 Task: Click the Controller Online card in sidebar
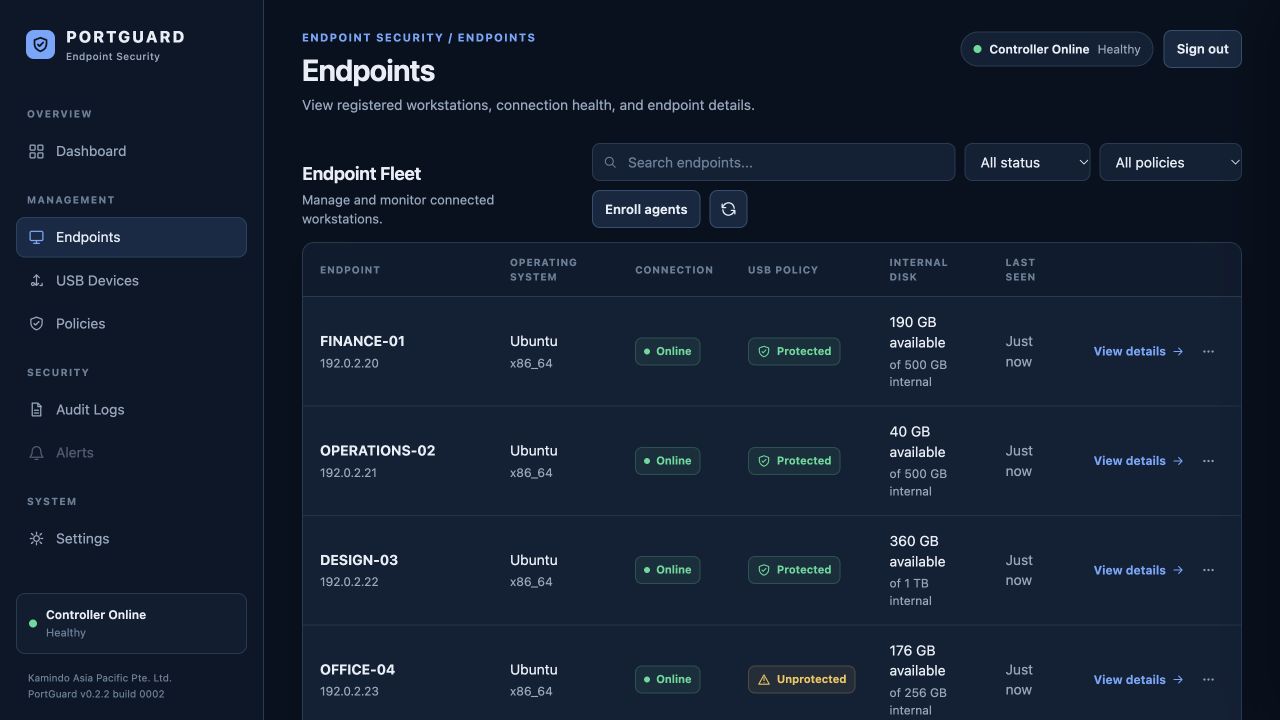pyautogui.click(x=131, y=623)
